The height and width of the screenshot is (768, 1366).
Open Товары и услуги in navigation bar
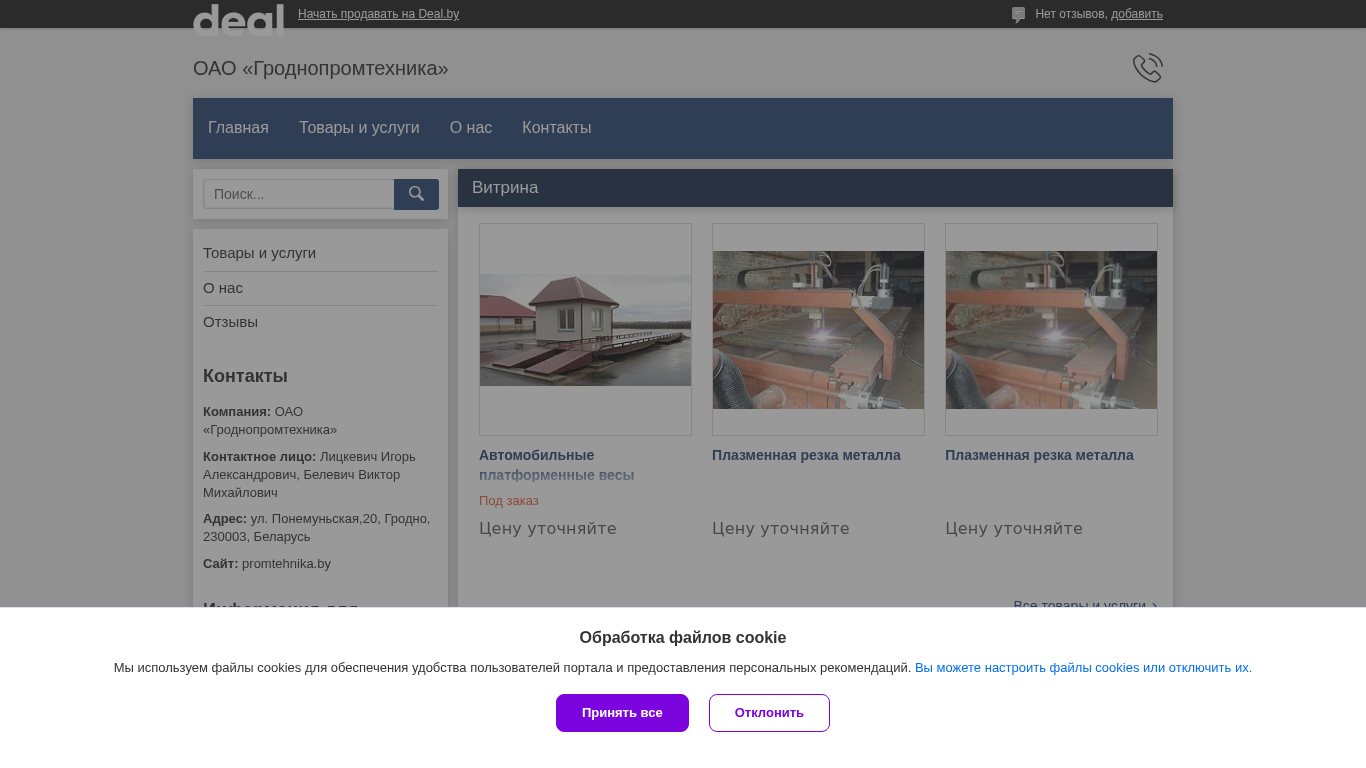[359, 128]
